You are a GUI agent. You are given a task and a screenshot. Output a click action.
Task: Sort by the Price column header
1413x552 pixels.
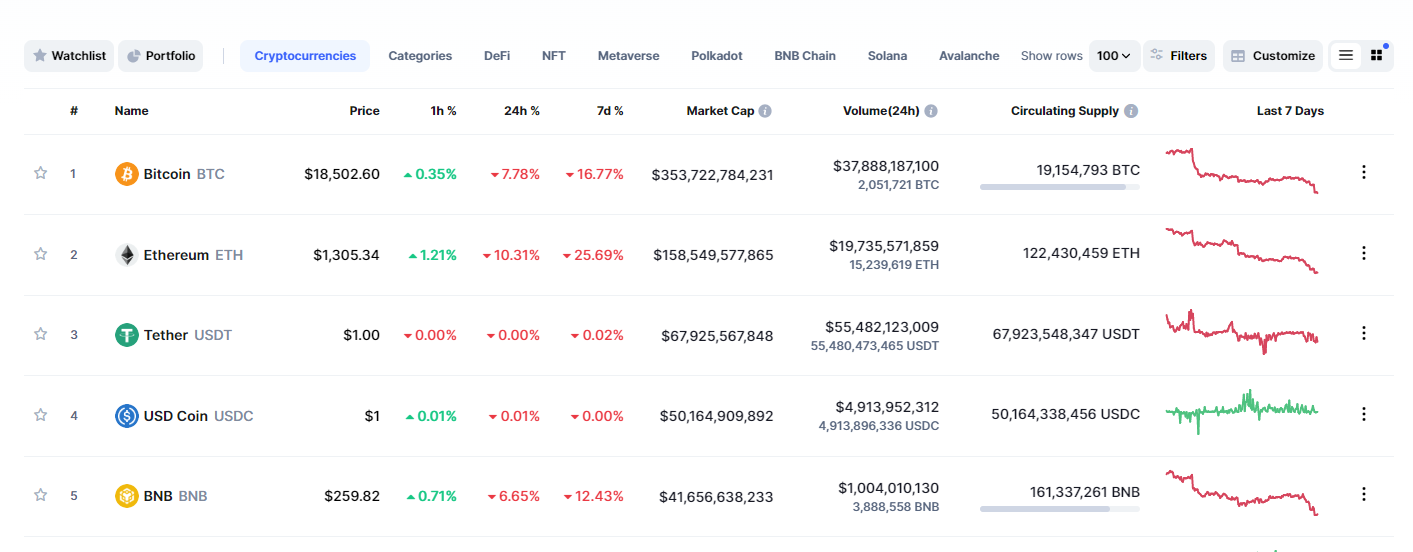365,111
